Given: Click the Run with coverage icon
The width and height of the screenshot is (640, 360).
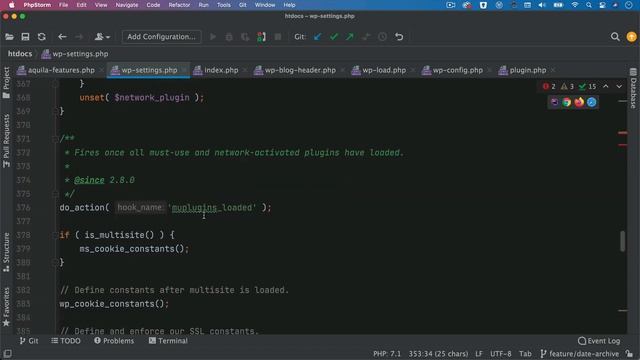Looking at the screenshot, I should 245,37.
